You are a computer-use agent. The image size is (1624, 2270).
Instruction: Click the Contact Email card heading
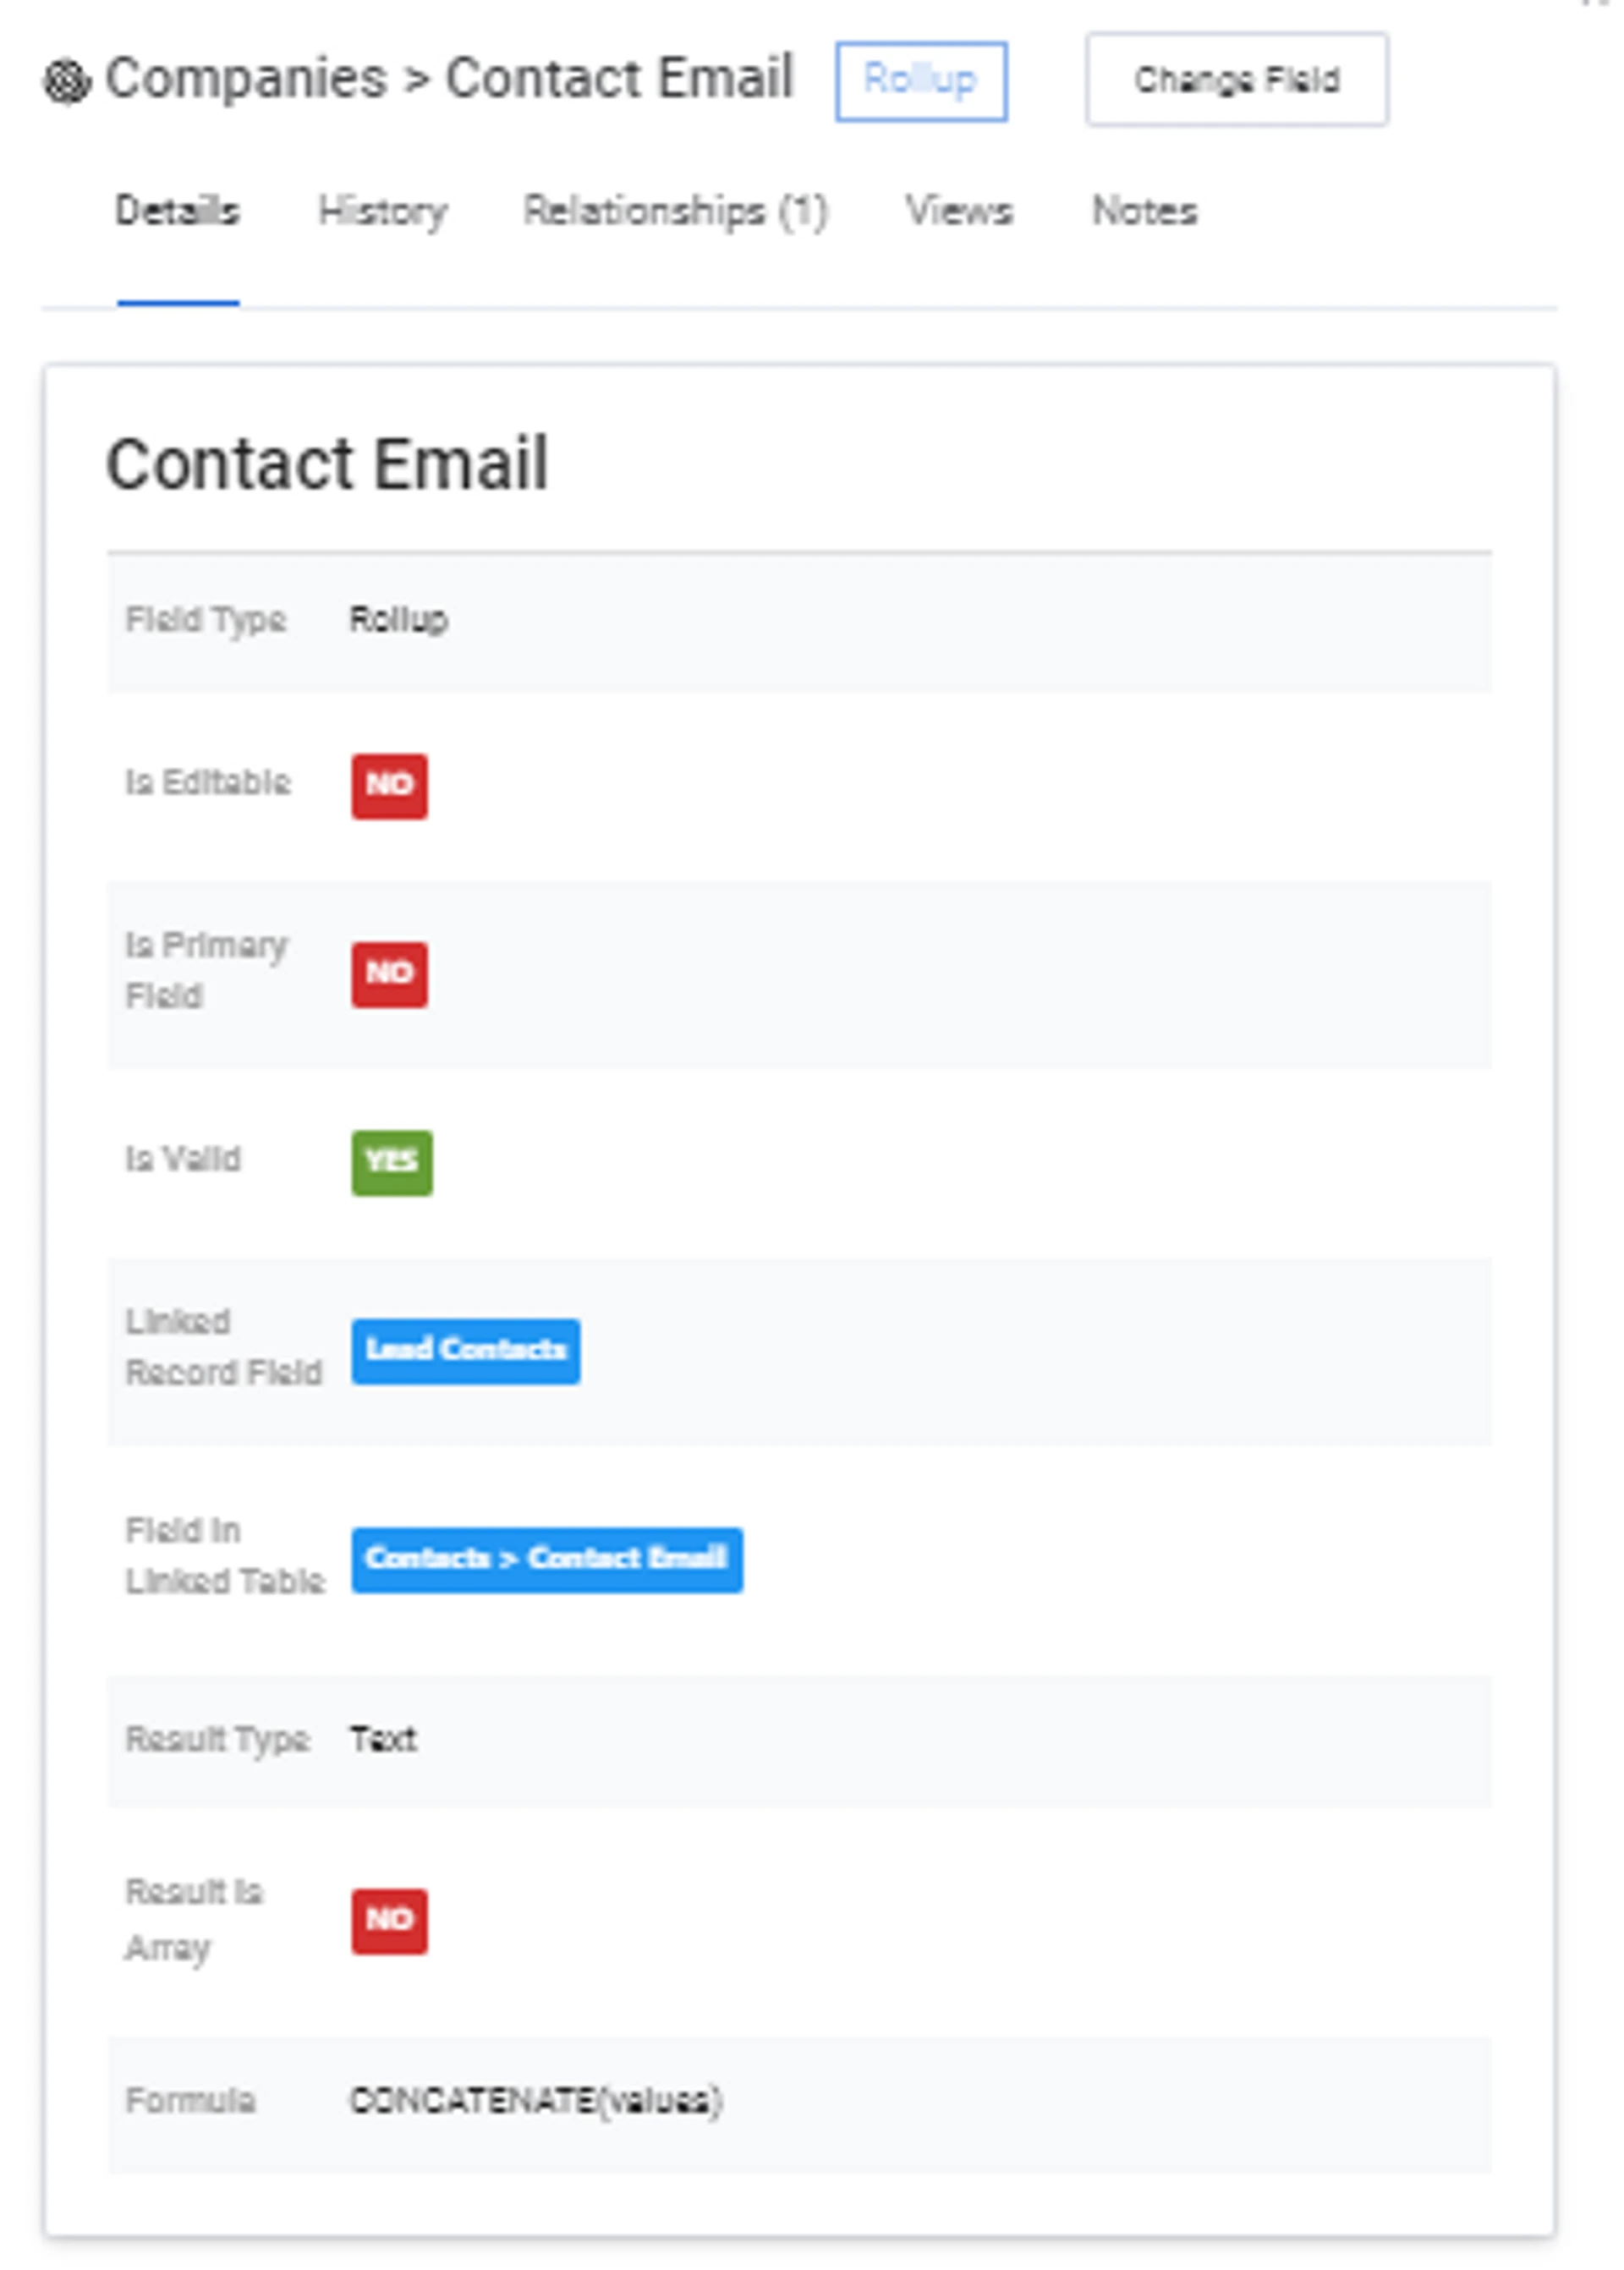click(x=327, y=465)
